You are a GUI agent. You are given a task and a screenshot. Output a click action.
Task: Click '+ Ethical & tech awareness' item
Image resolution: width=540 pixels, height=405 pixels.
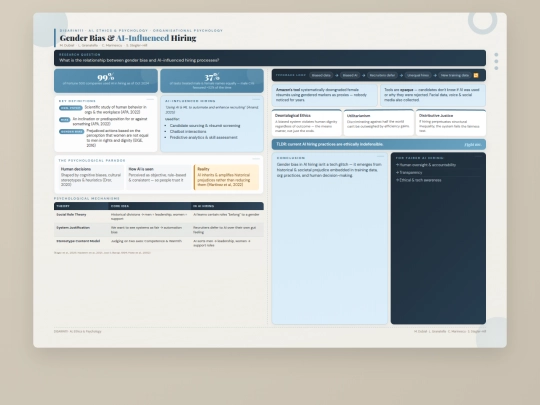(x=418, y=180)
